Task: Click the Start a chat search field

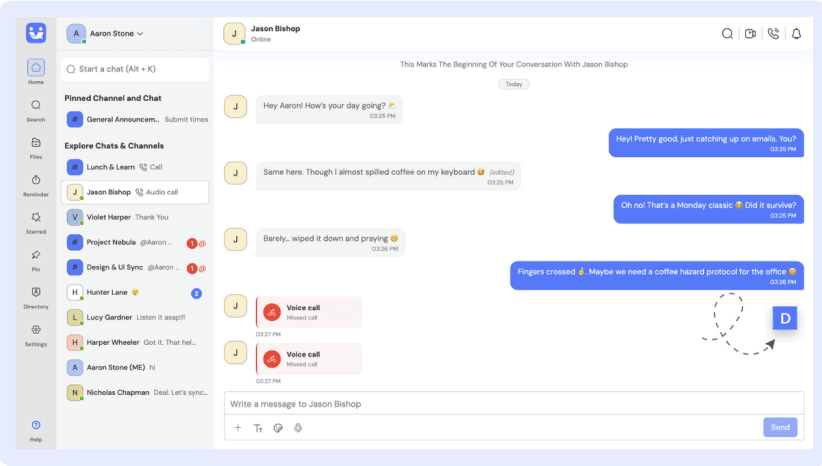Action: coord(135,69)
